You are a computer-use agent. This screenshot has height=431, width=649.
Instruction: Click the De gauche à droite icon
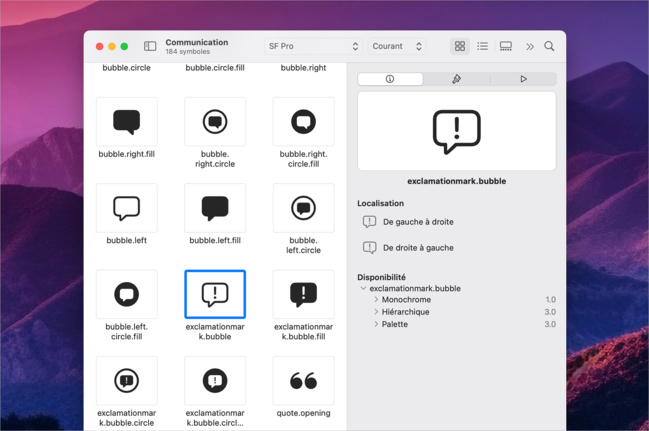[369, 222]
